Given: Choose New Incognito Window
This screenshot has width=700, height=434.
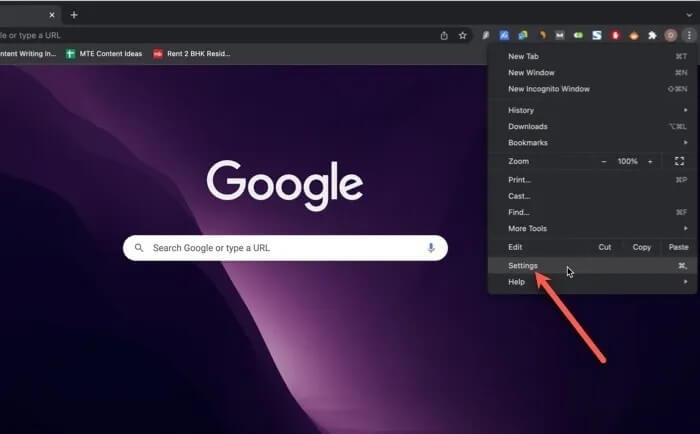Looking at the screenshot, I should 592,89.
